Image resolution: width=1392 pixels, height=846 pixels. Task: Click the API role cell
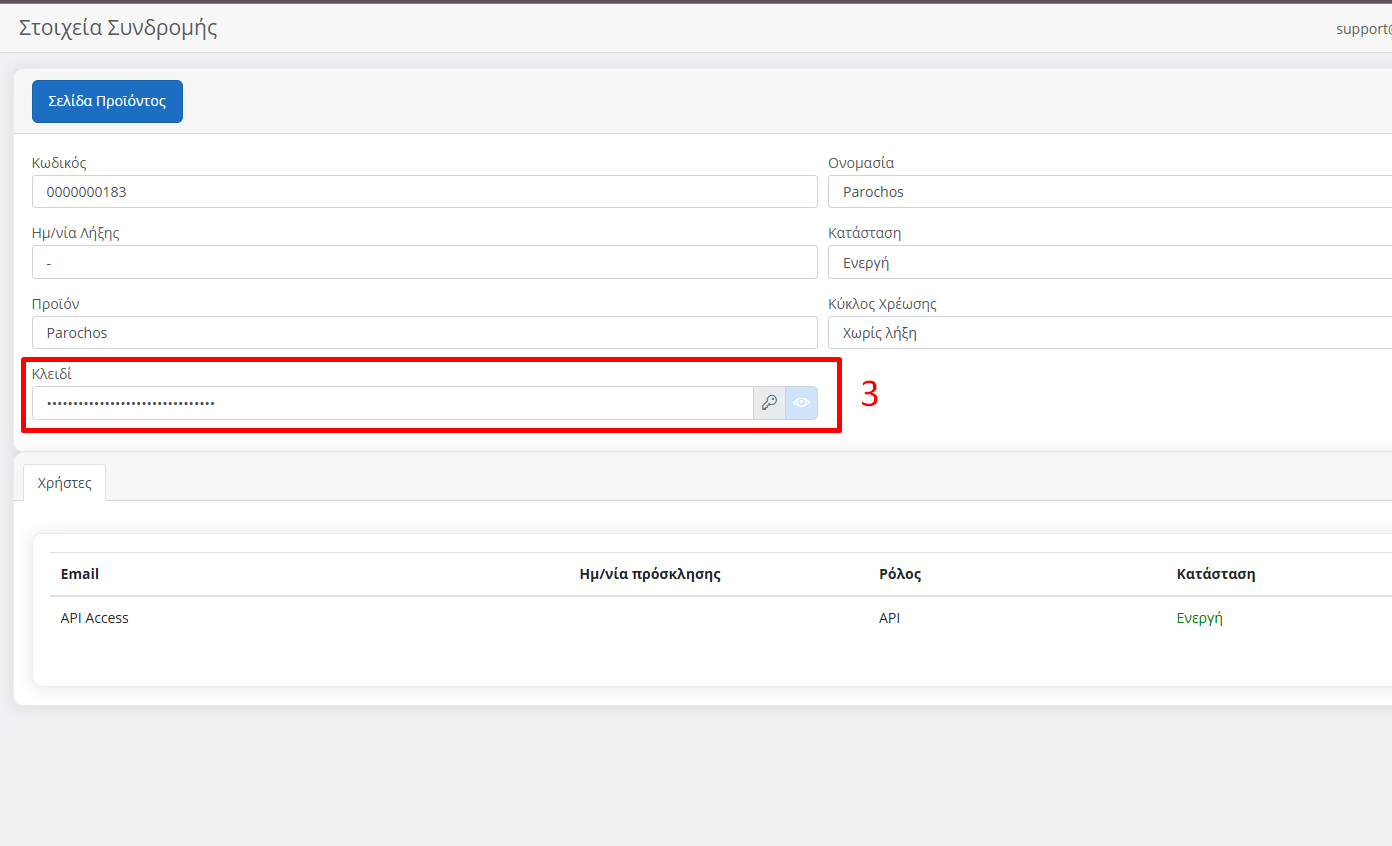pyautogui.click(x=889, y=618)
